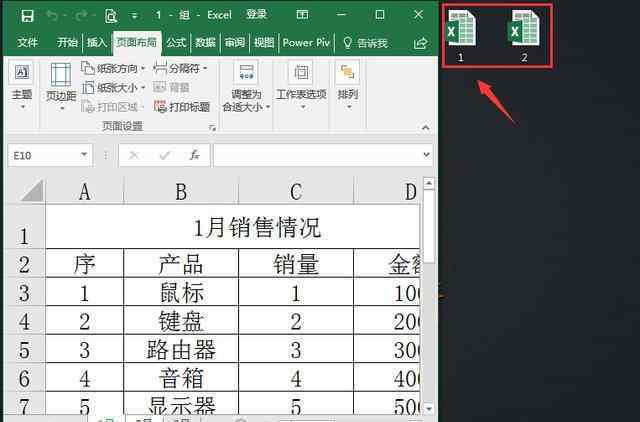The width and height of the screenshot is (640, 422).
Task: Open Page Setup dialog launcher
Action: point(212,128)
